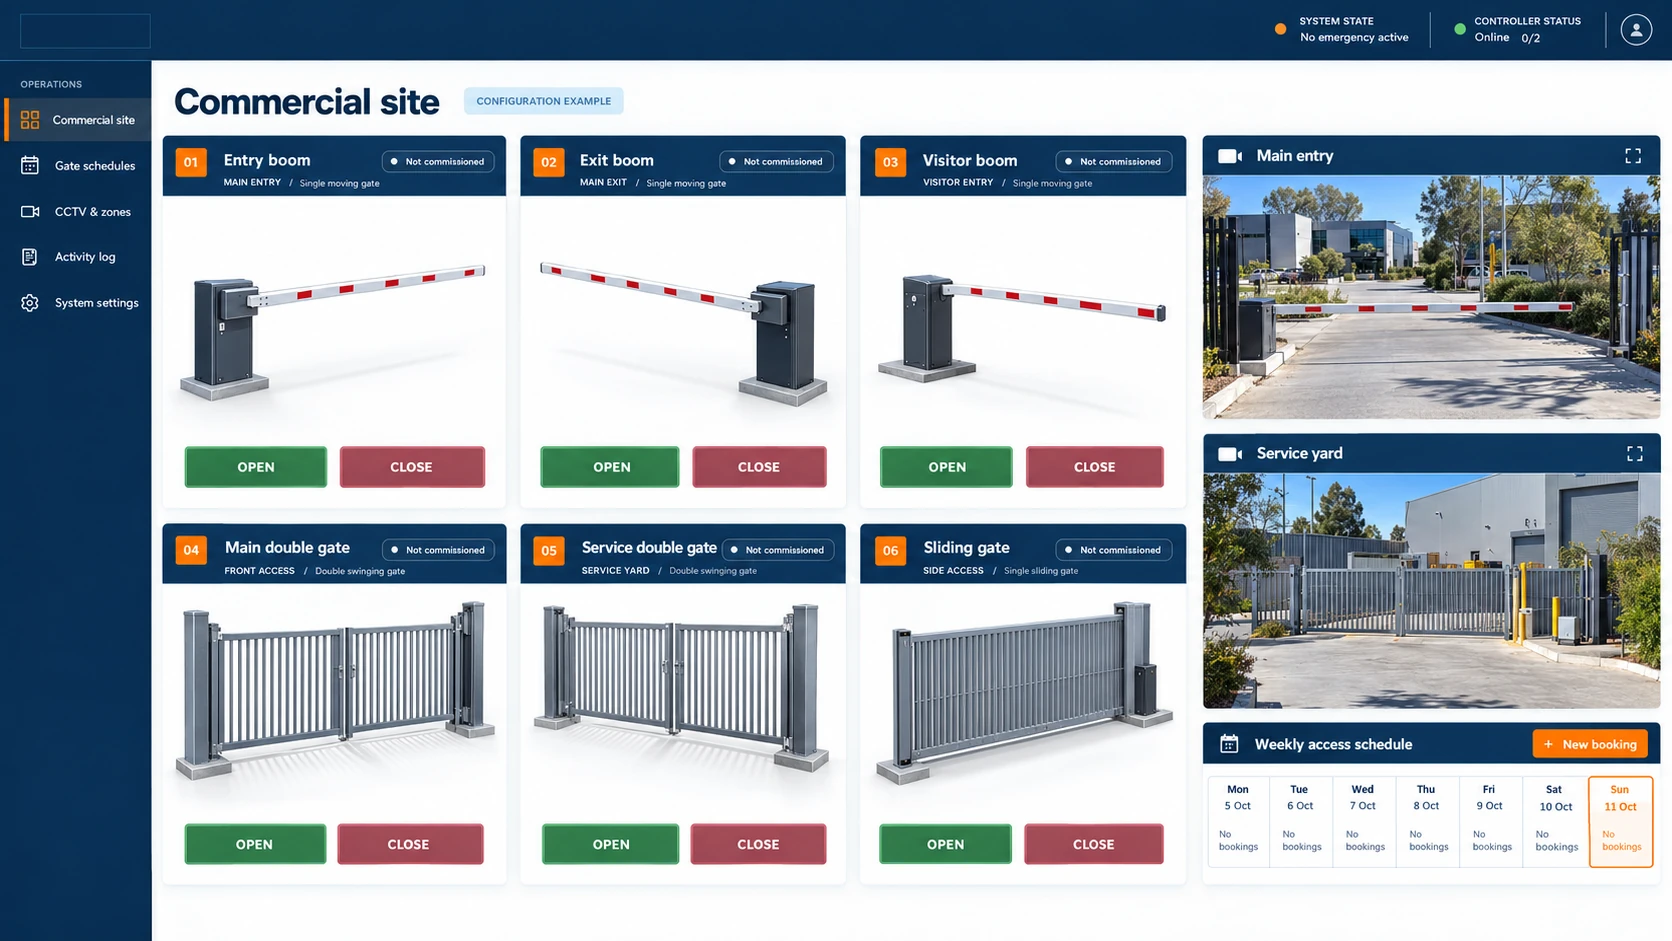This screenshot has height=941, width=1672.
Task: Go to CCTV & zones
Action: (x=78, y=212)
